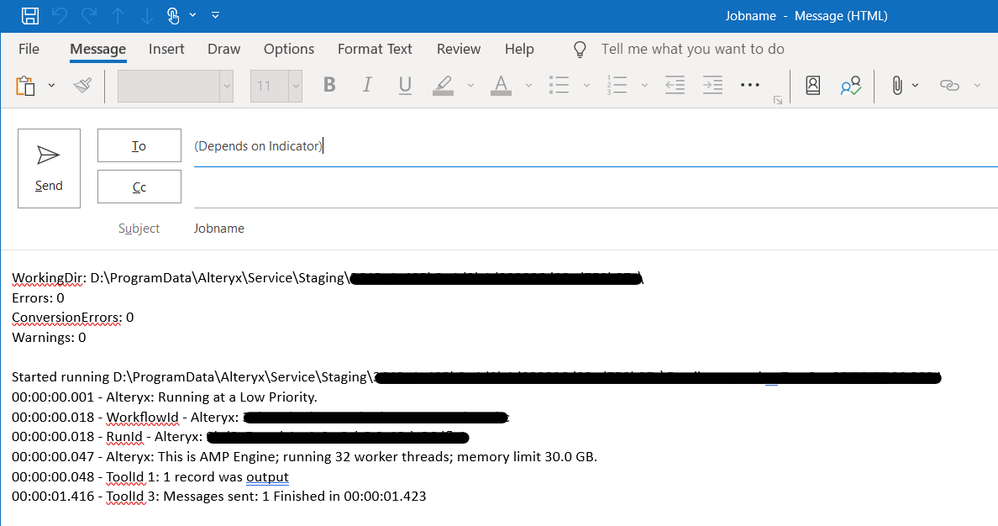Viewport: 998px width, 526px height.
Task: Select the Format Painter brush
Action: (x=83, y=85)
